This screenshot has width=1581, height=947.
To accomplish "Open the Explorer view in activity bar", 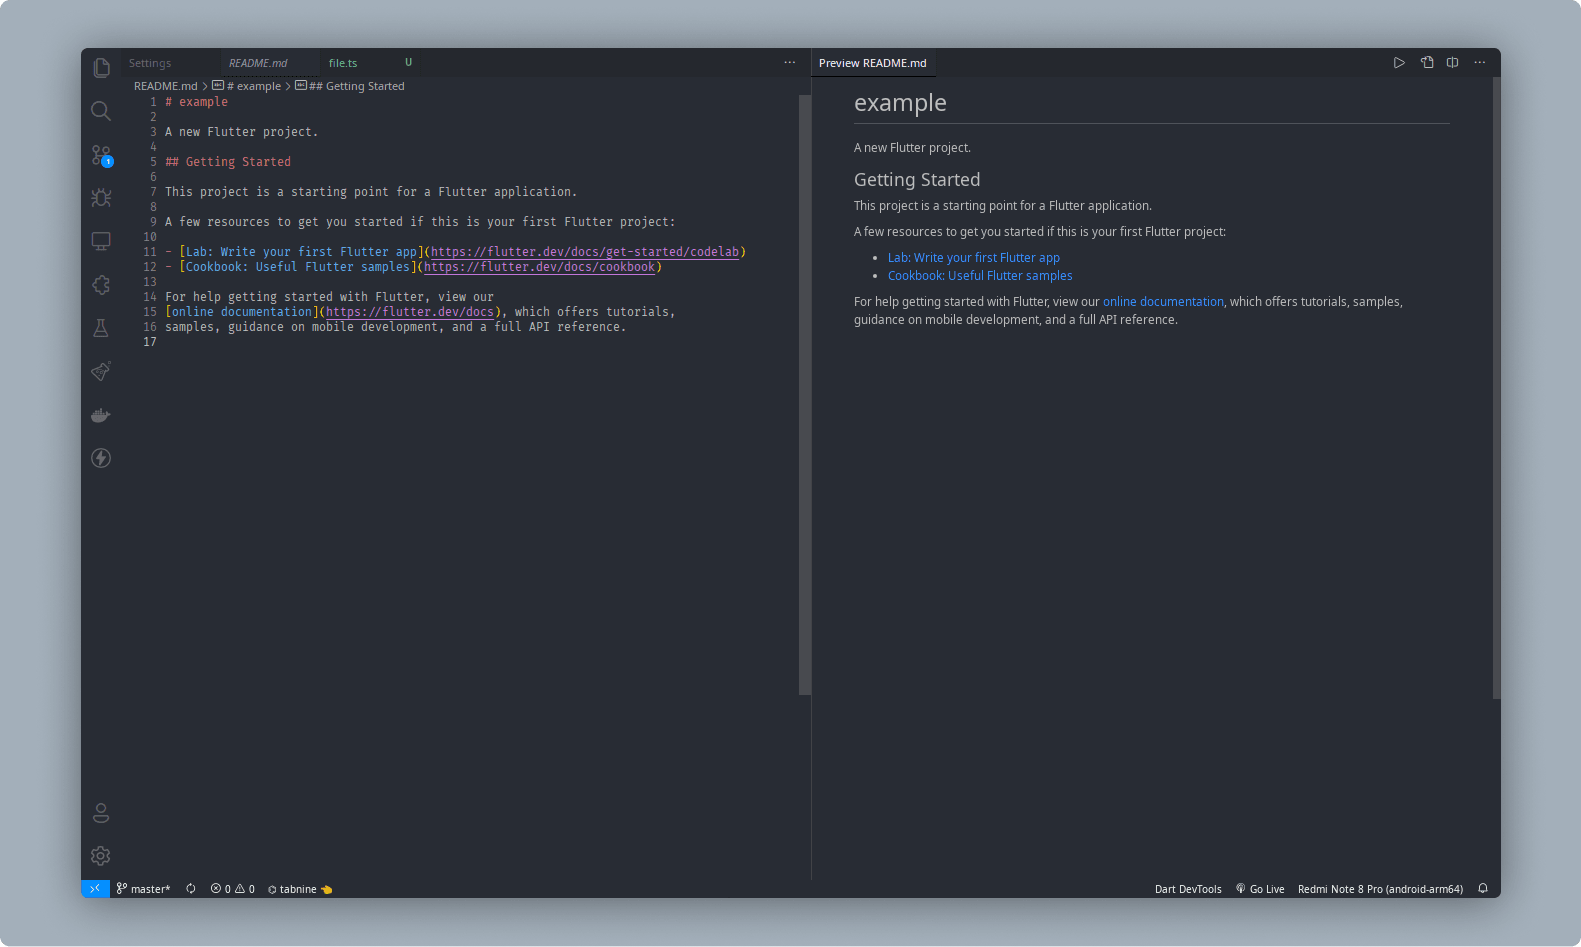I will tap(101, 68).
